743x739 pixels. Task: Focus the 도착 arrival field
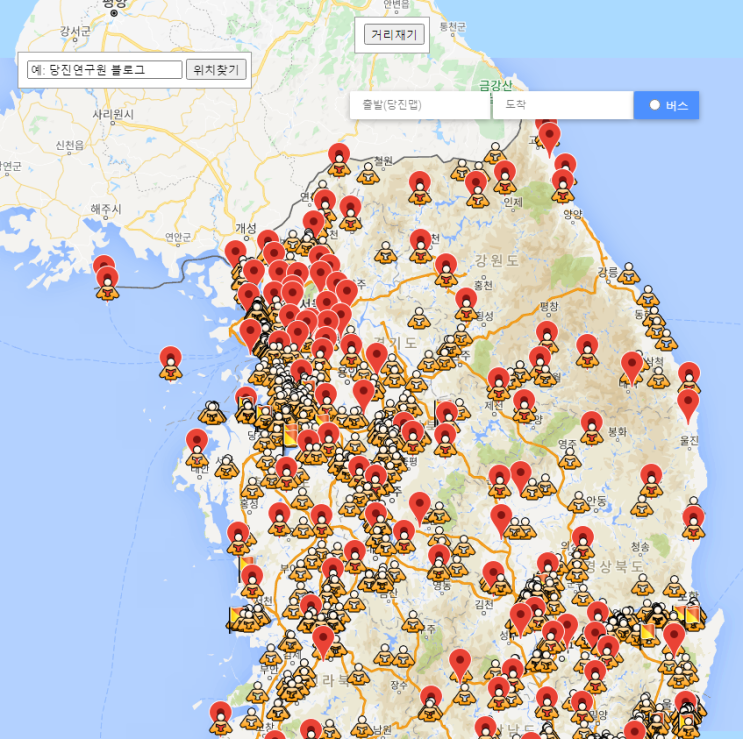pyautogui.click(x=563, y=105)
